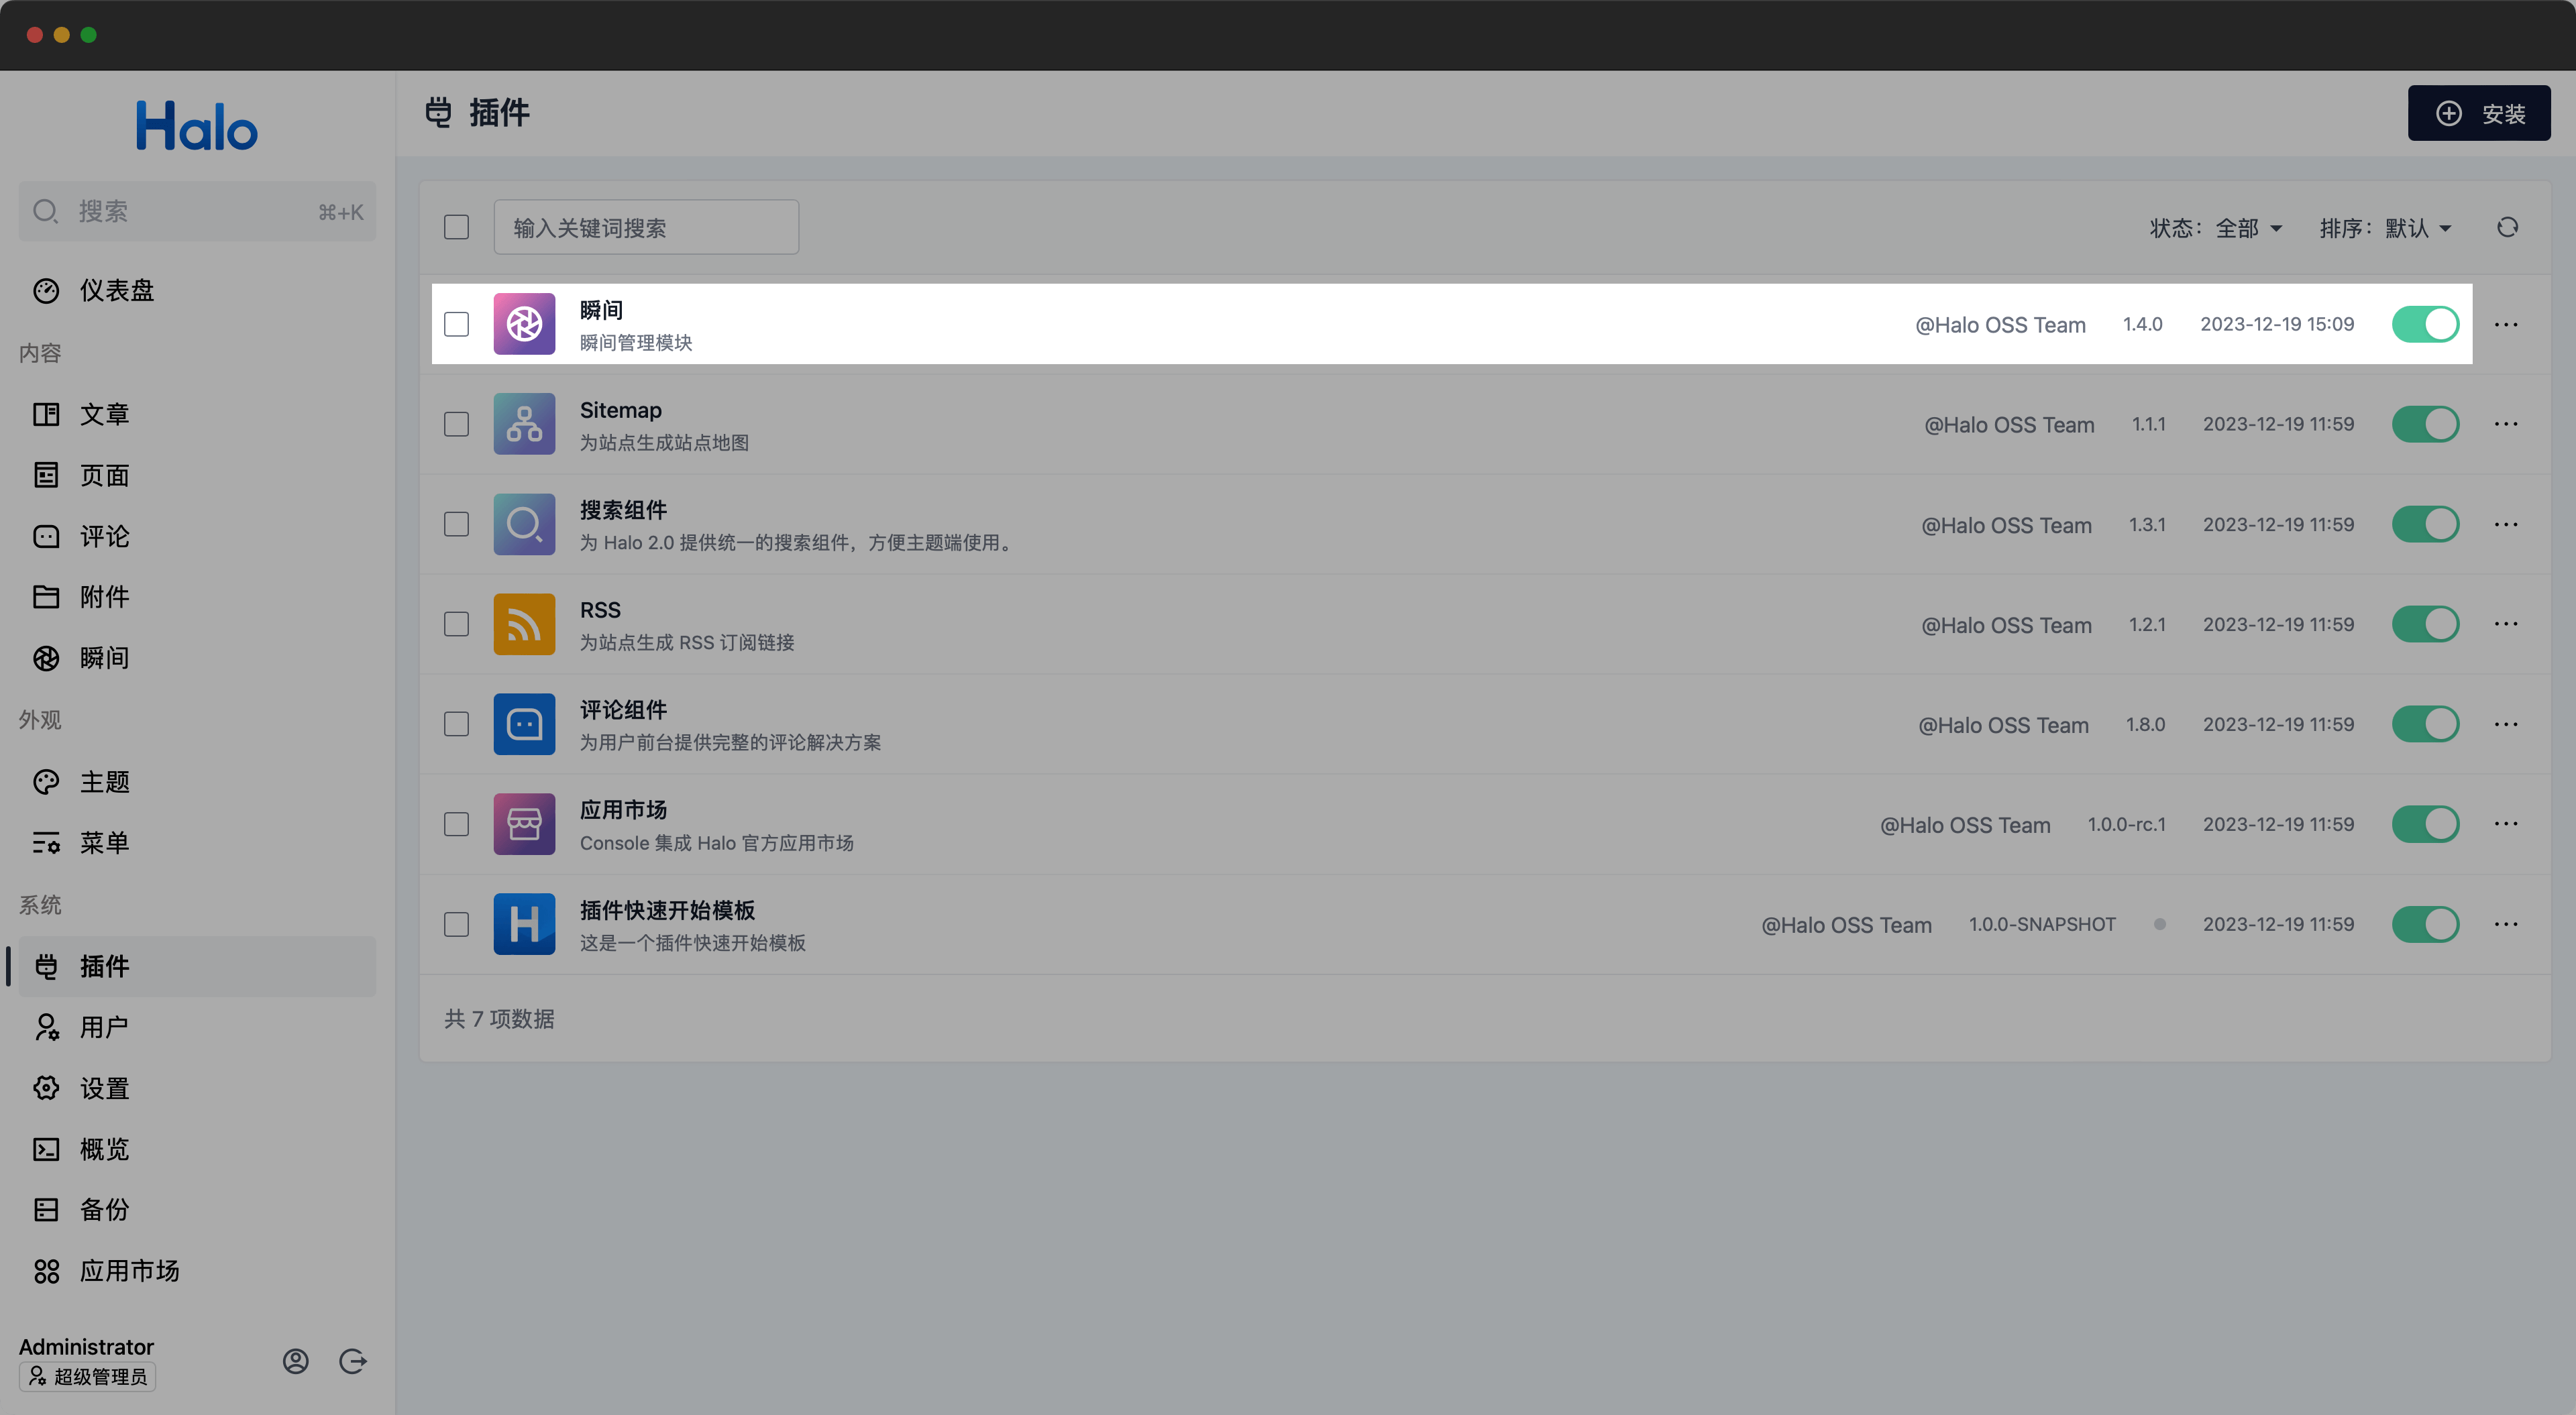
Task: Open 设置 in sidebar
Action: pos(197,1088)
